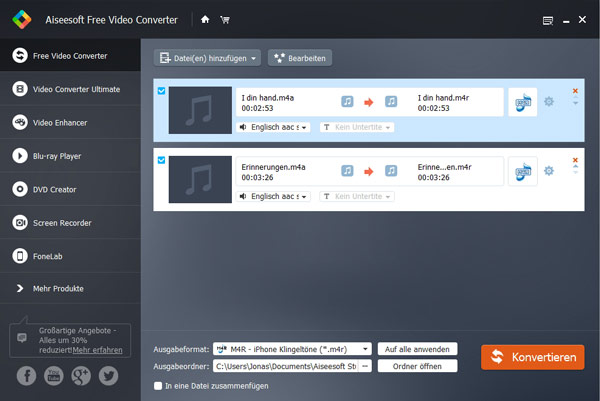
Task: Open the YouTube social icon
Action: point(54,376)
